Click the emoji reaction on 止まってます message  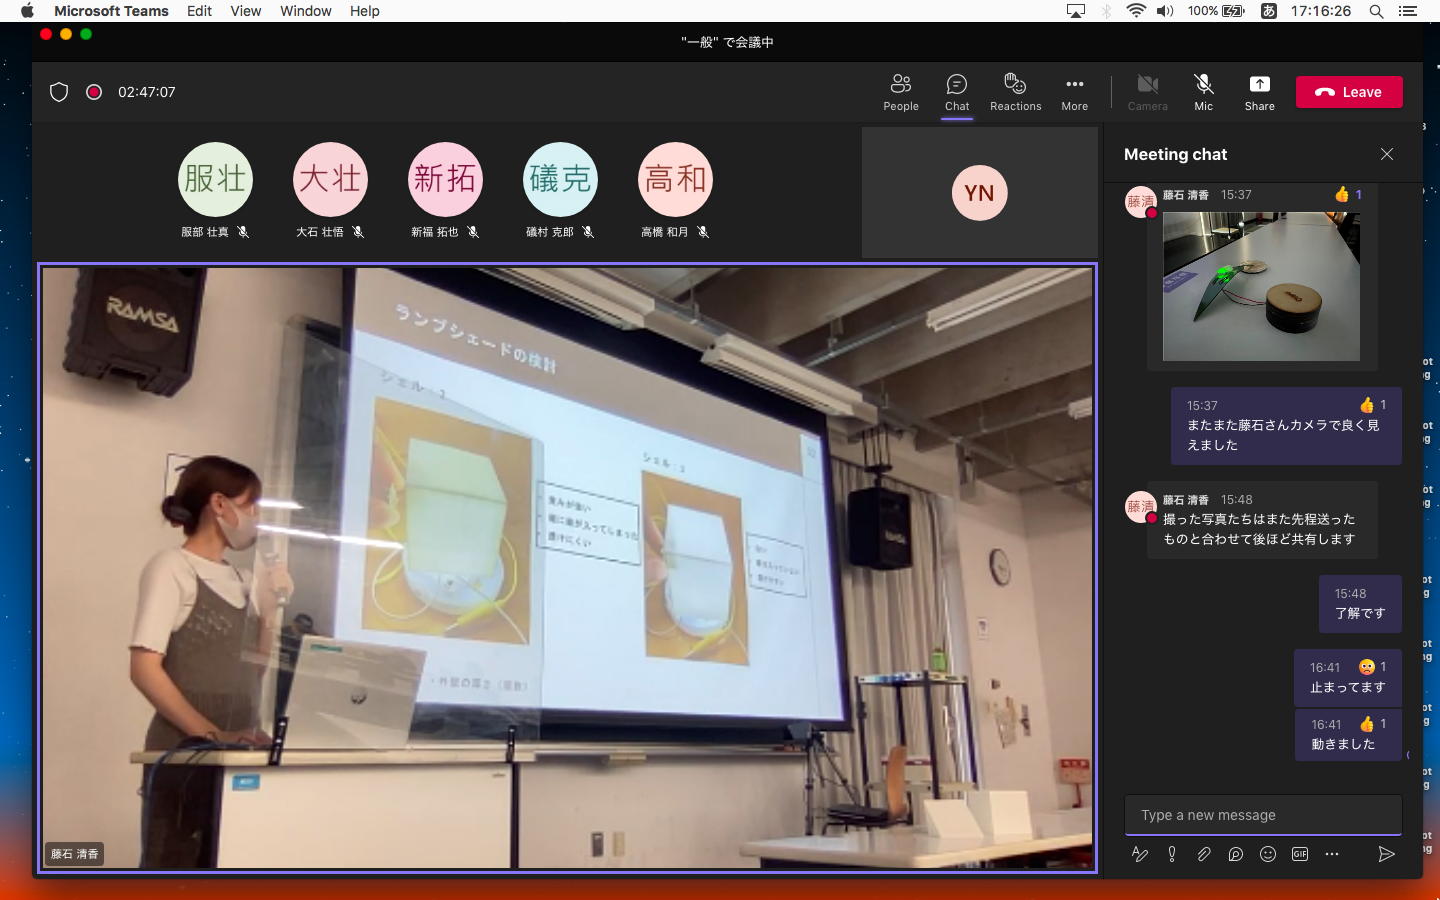1372,667
